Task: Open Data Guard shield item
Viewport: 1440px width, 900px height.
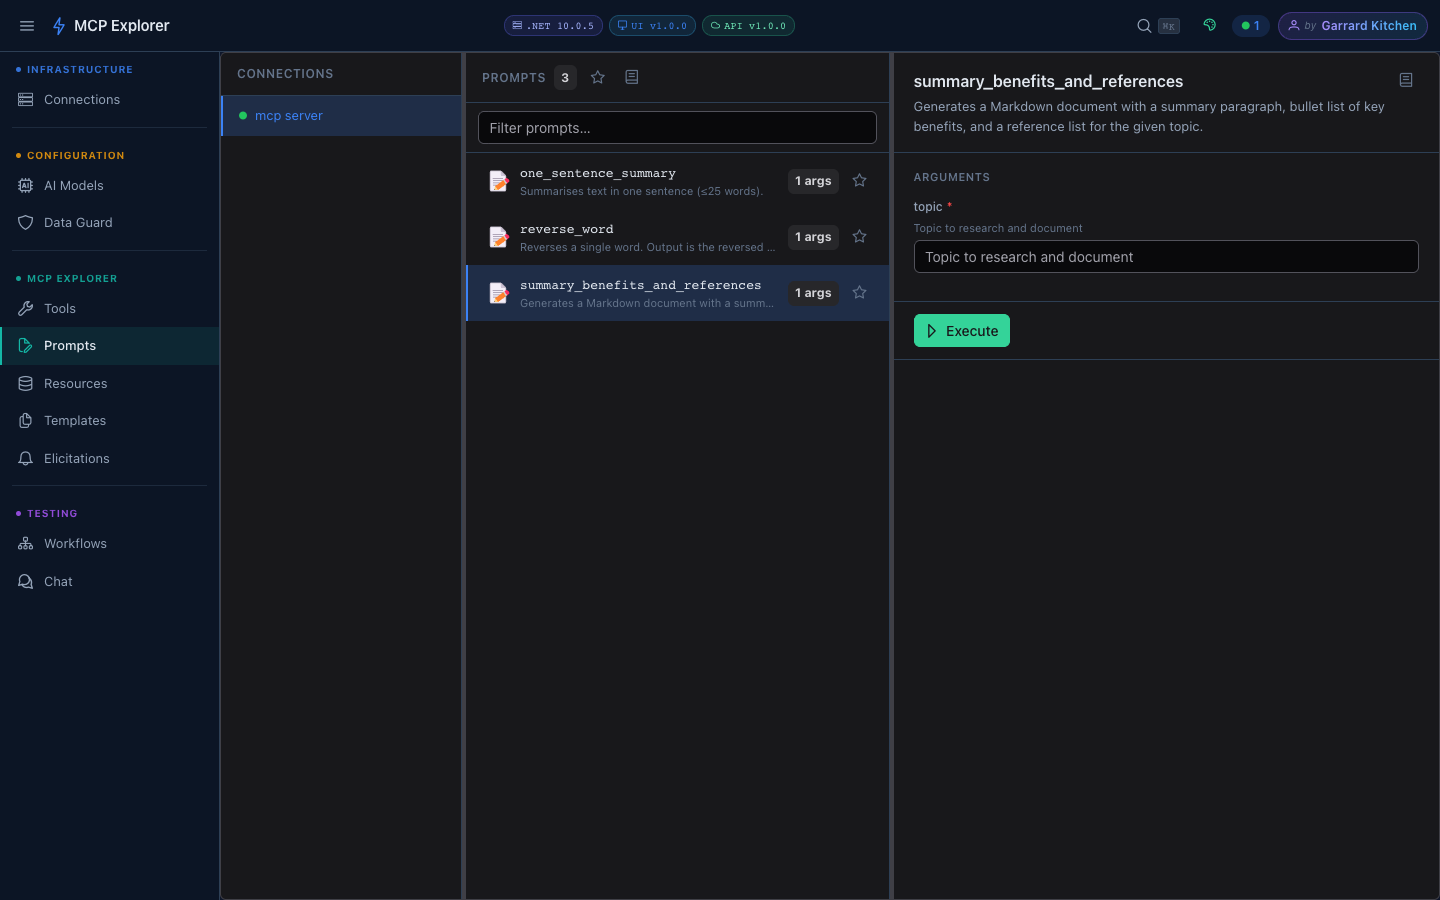Action: (78, 223)
